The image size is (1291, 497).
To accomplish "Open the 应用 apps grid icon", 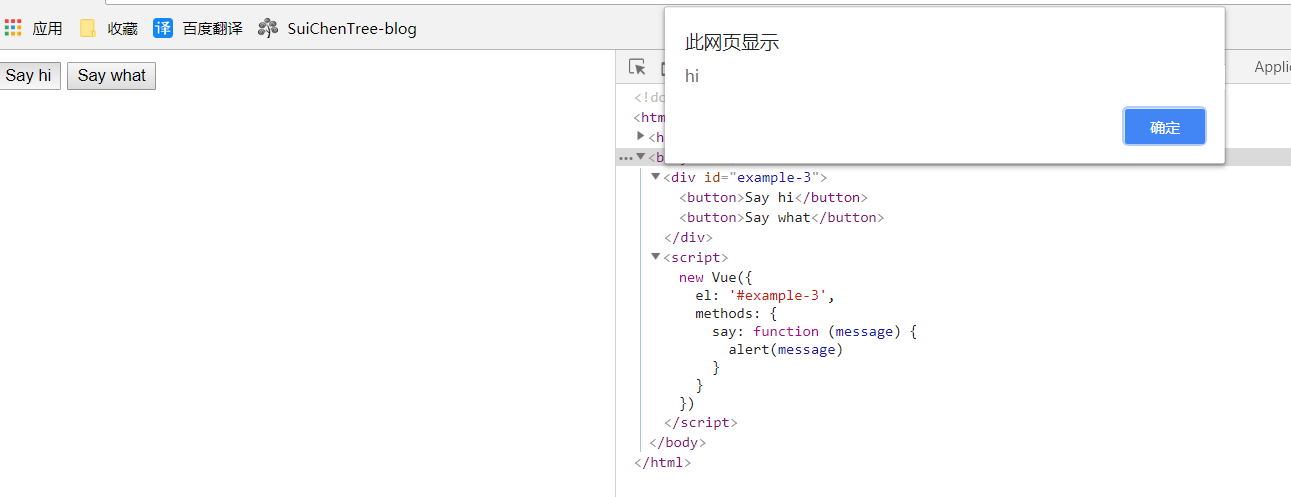I will (x=13, y=28).
